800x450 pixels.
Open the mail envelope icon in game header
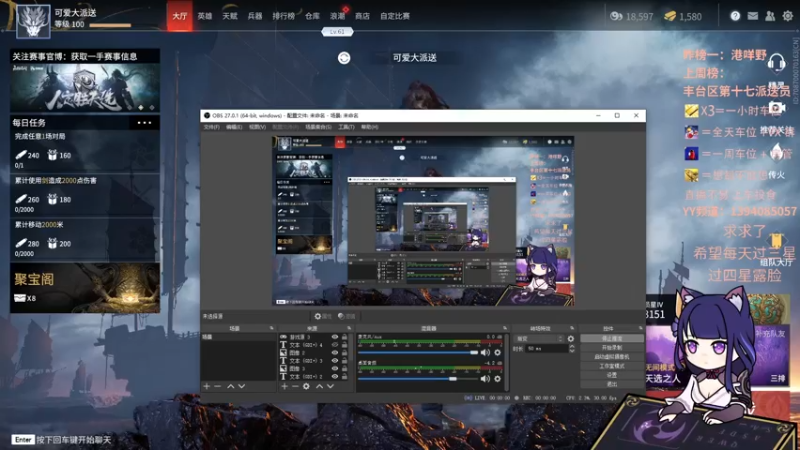point(753,16)
